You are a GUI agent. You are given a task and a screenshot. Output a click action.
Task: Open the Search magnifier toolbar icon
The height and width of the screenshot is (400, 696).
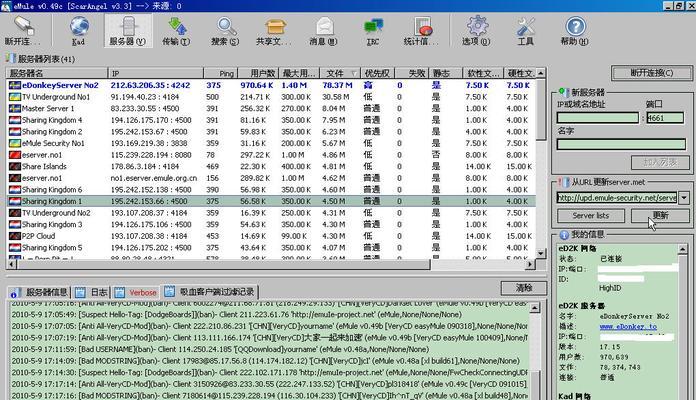coord(226,26)
